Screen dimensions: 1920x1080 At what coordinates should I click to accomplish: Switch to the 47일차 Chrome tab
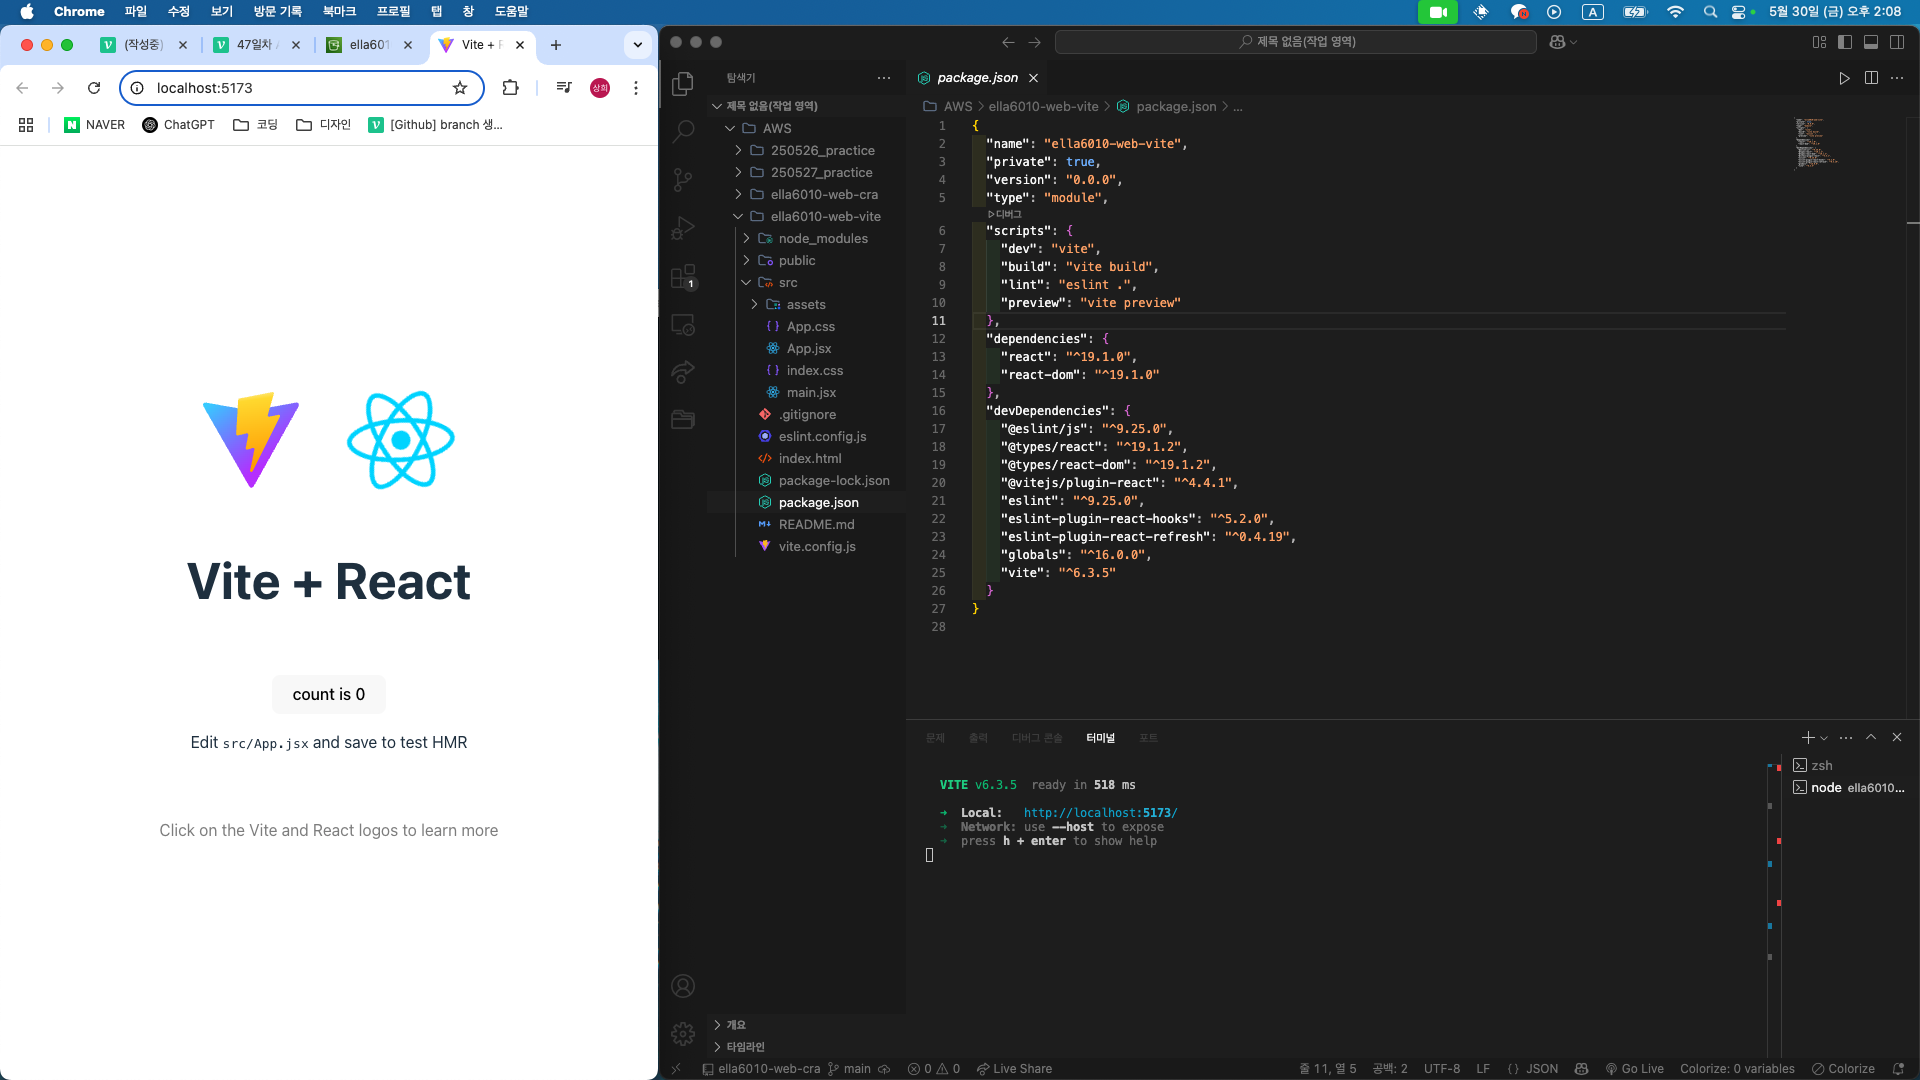(255, 45)
